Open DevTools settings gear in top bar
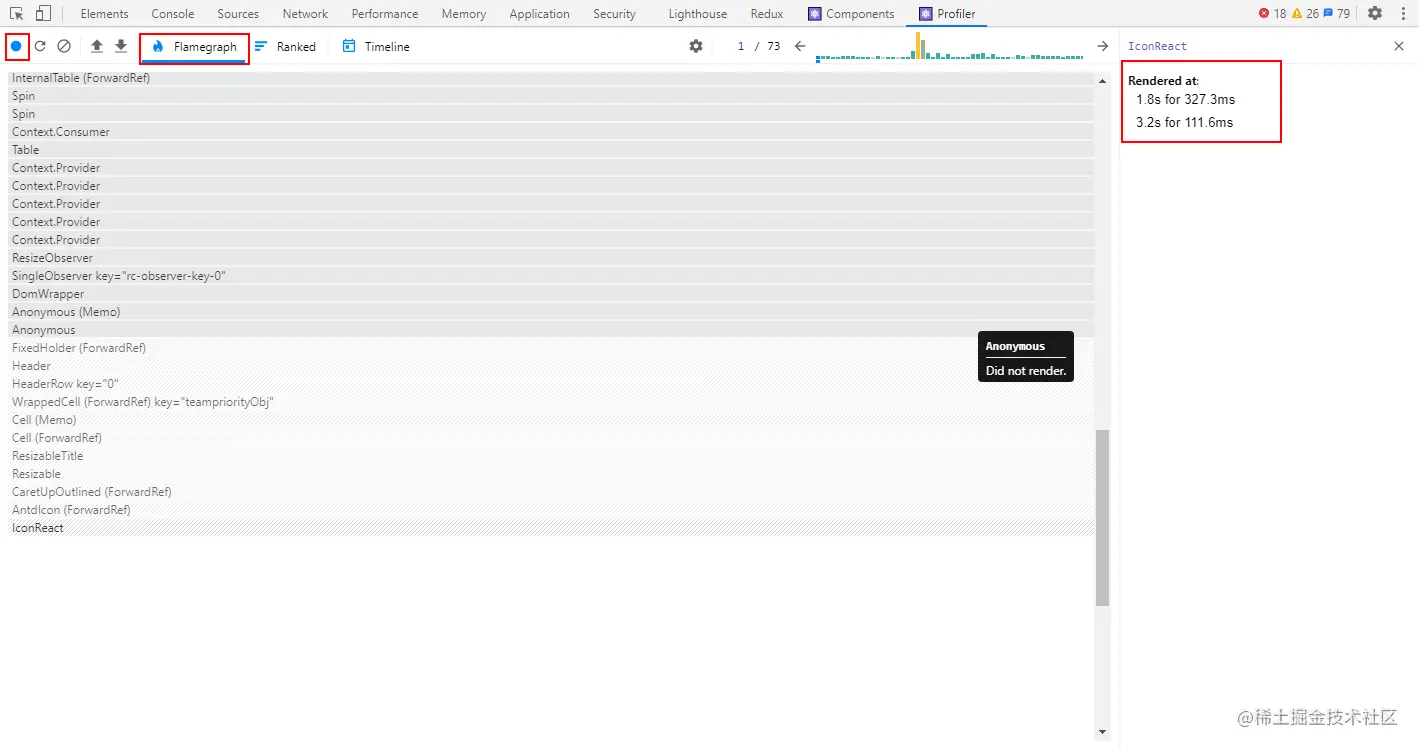This screenshot has width=1419, height=749. tap(1375, 14)
